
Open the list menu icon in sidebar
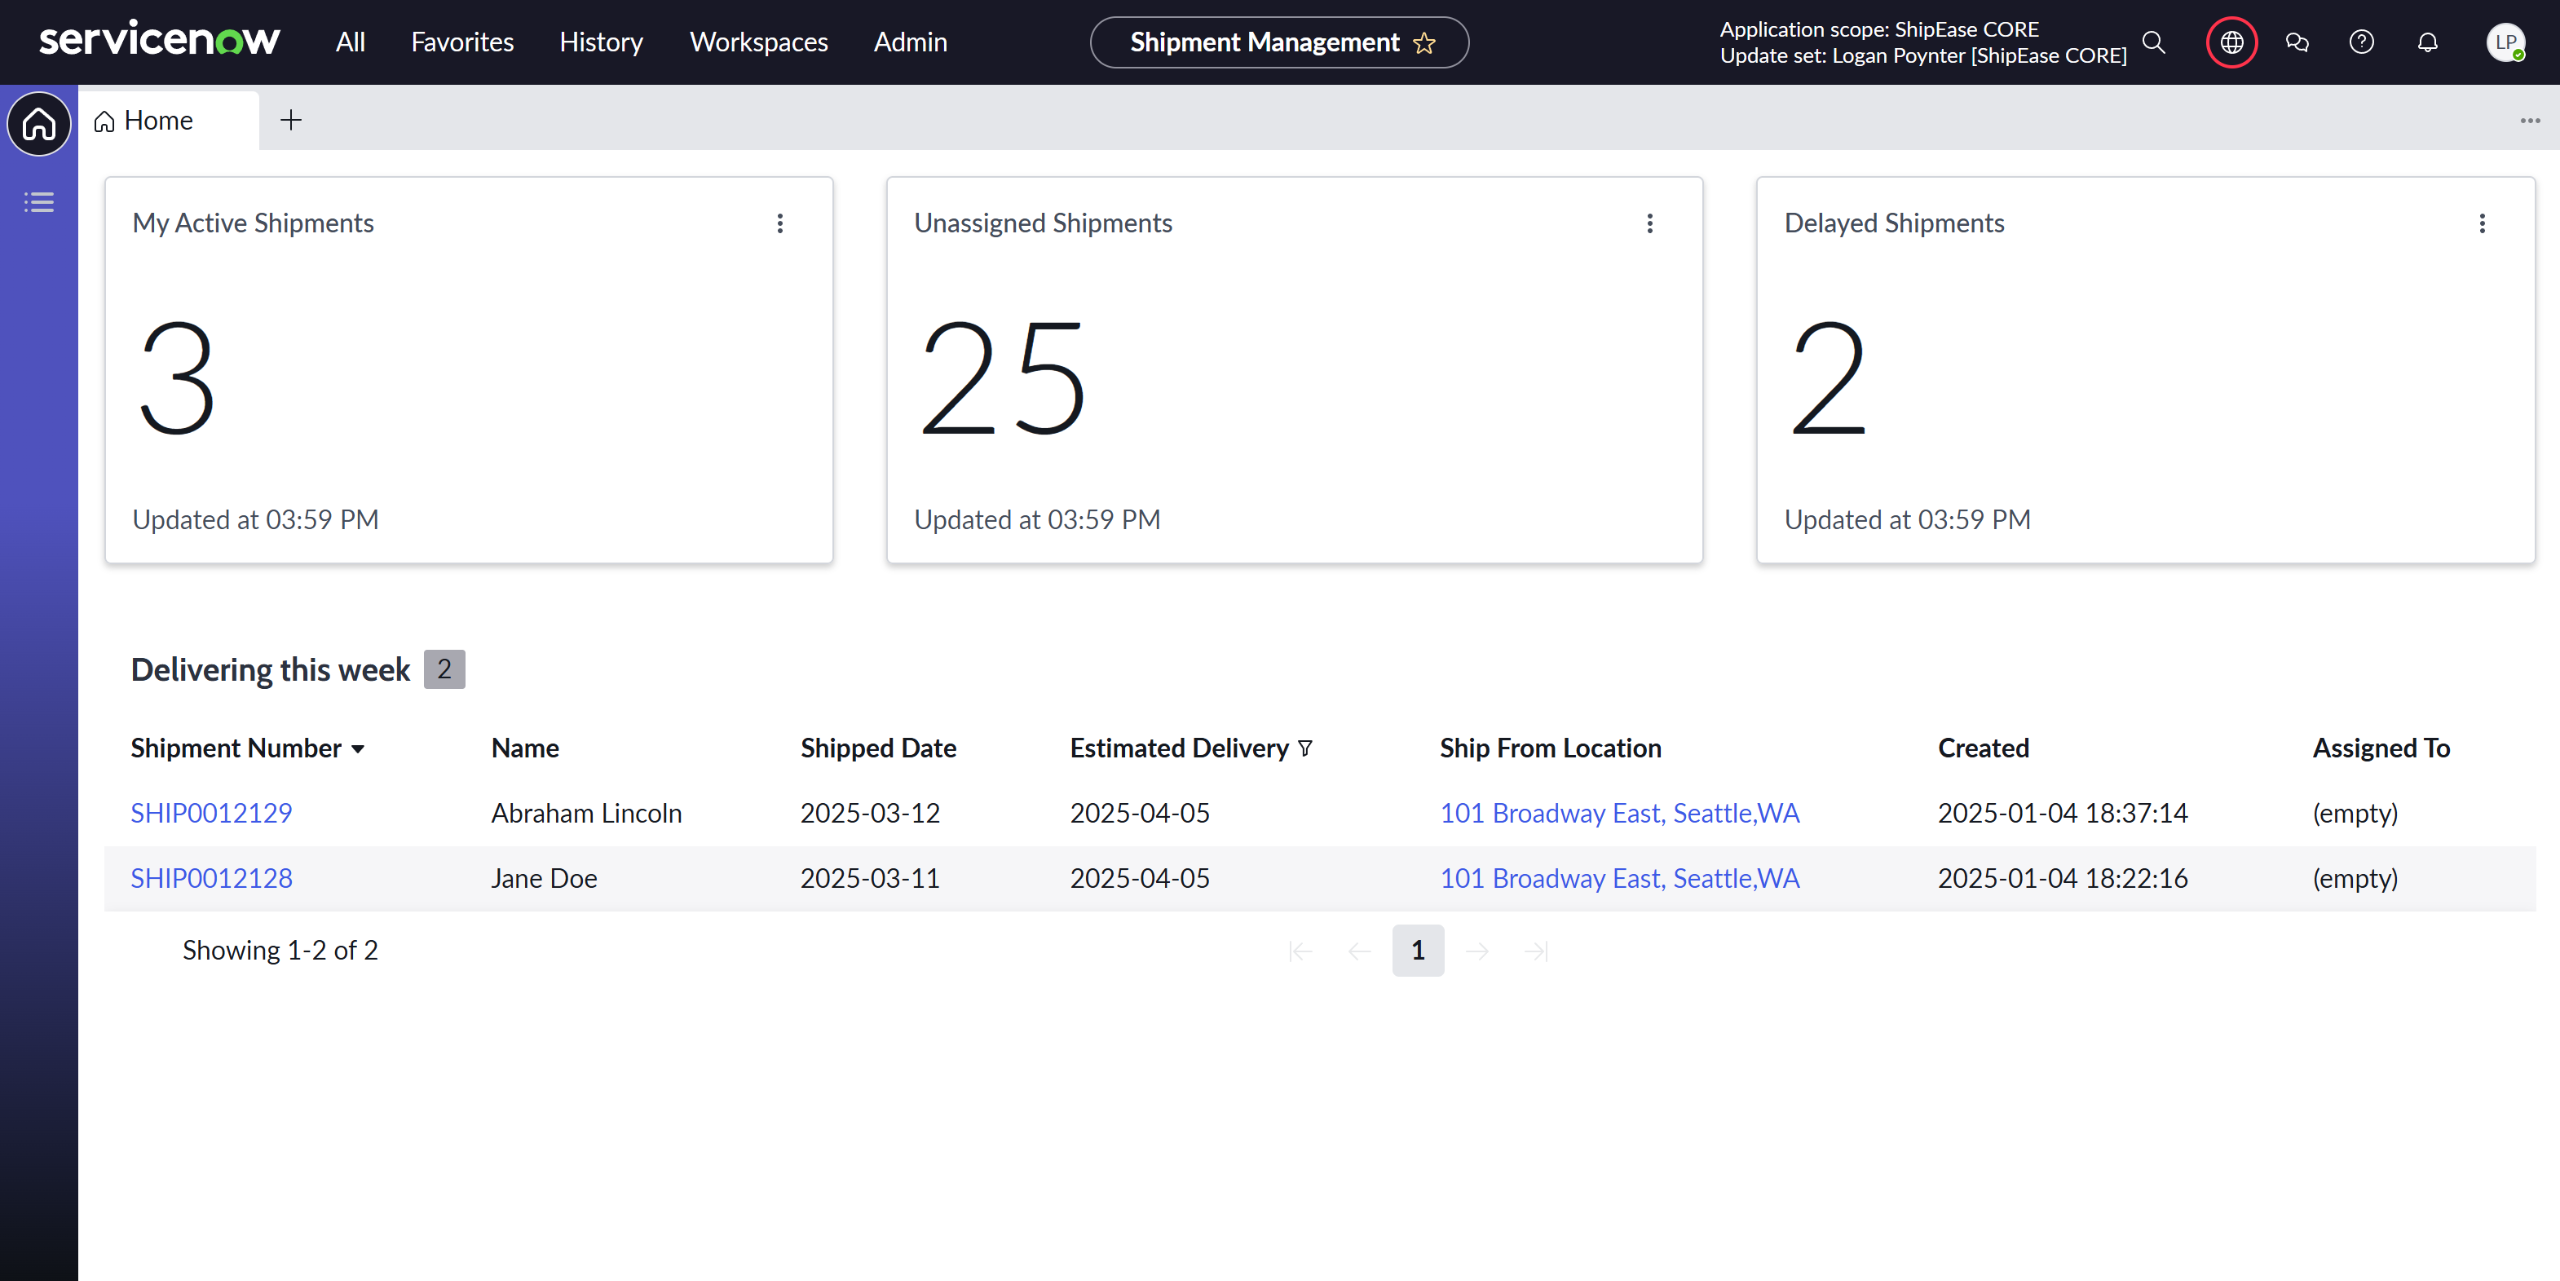(x=39, y=203)
